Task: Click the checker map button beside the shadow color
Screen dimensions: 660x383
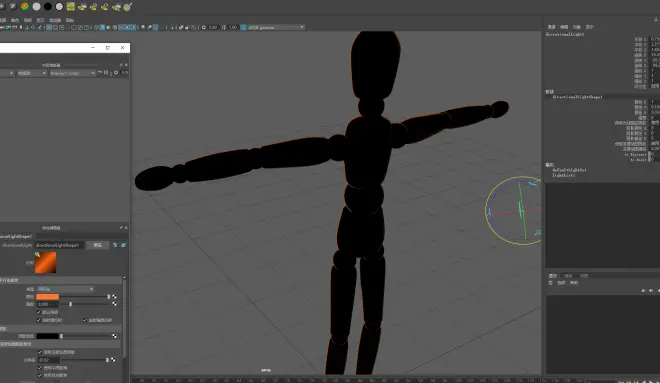Action: 114,336
